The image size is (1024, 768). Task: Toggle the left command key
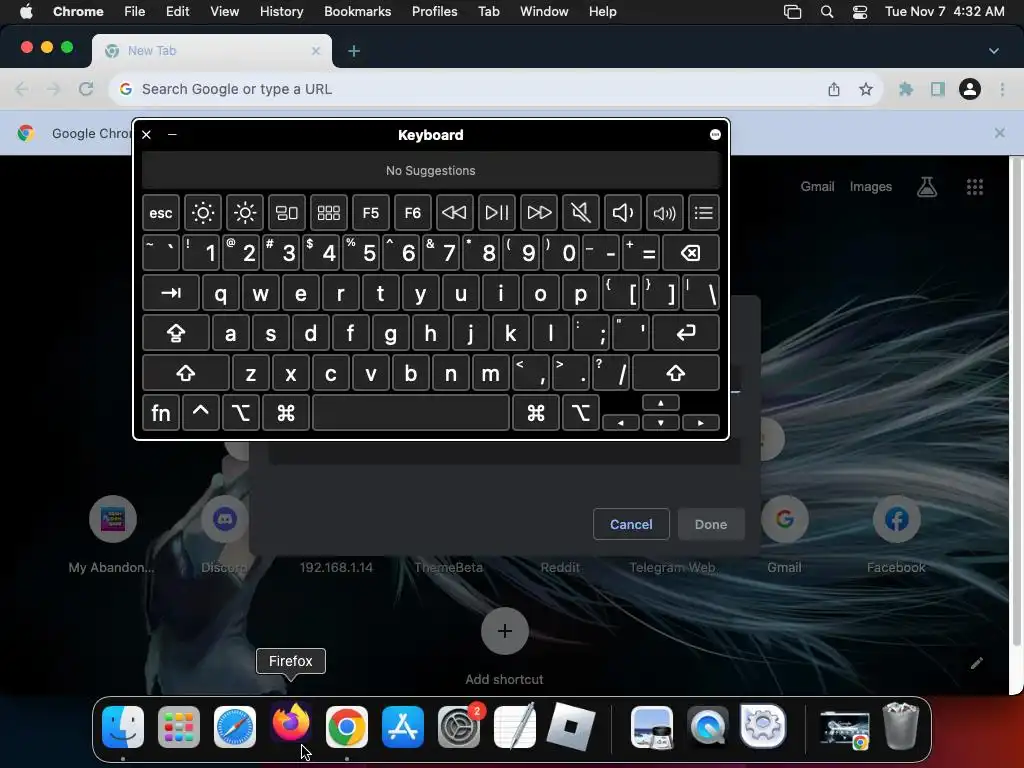285,413
